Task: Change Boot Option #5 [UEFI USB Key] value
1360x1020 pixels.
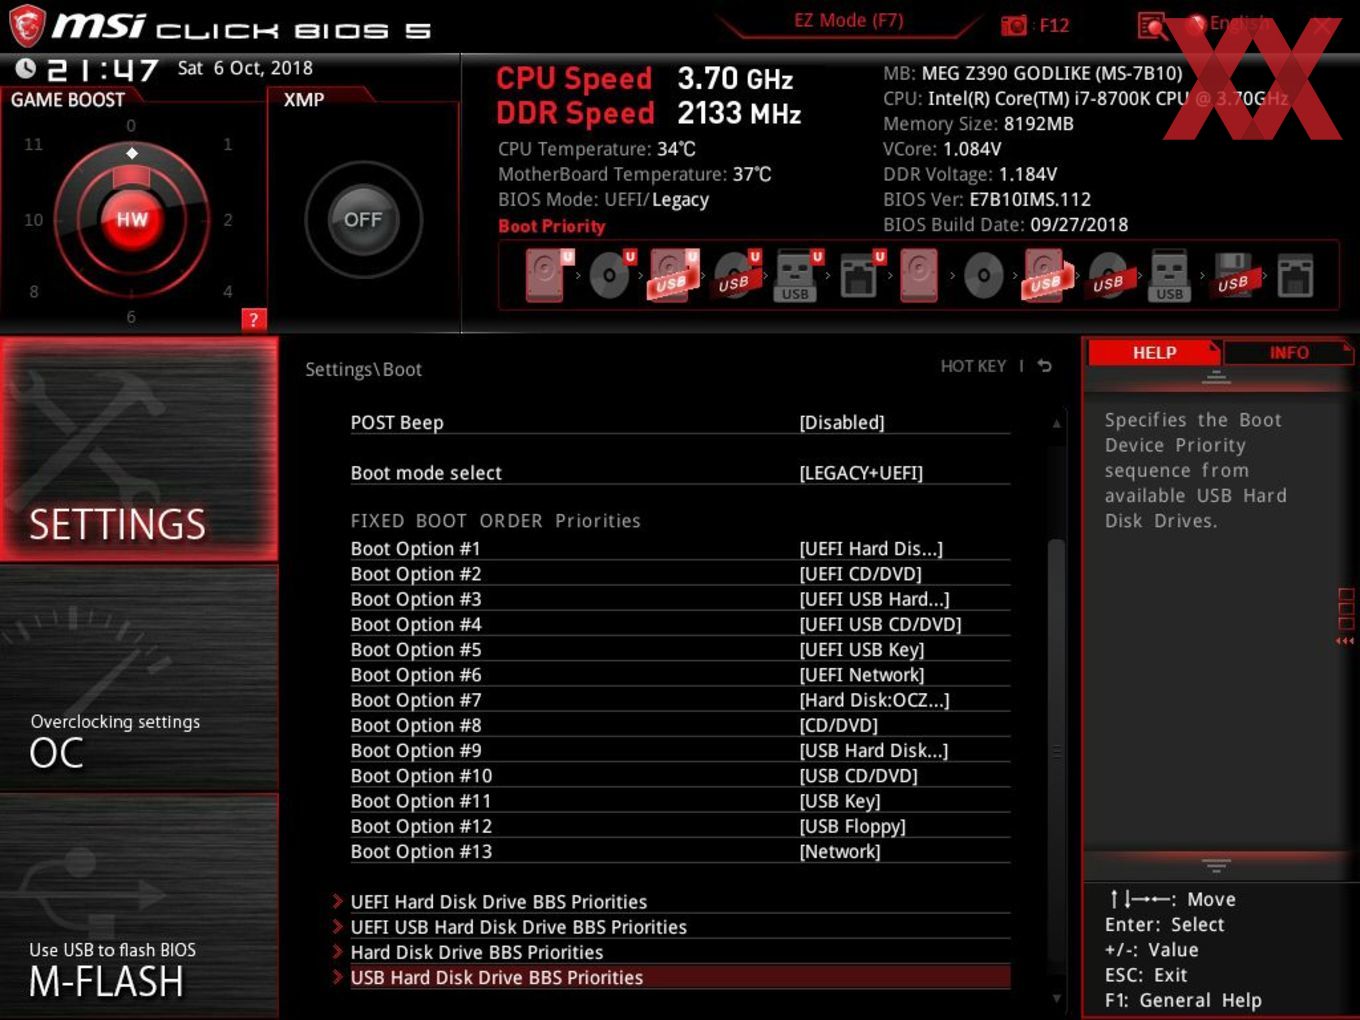Action: pyautogui.click(x=861, y=650)
